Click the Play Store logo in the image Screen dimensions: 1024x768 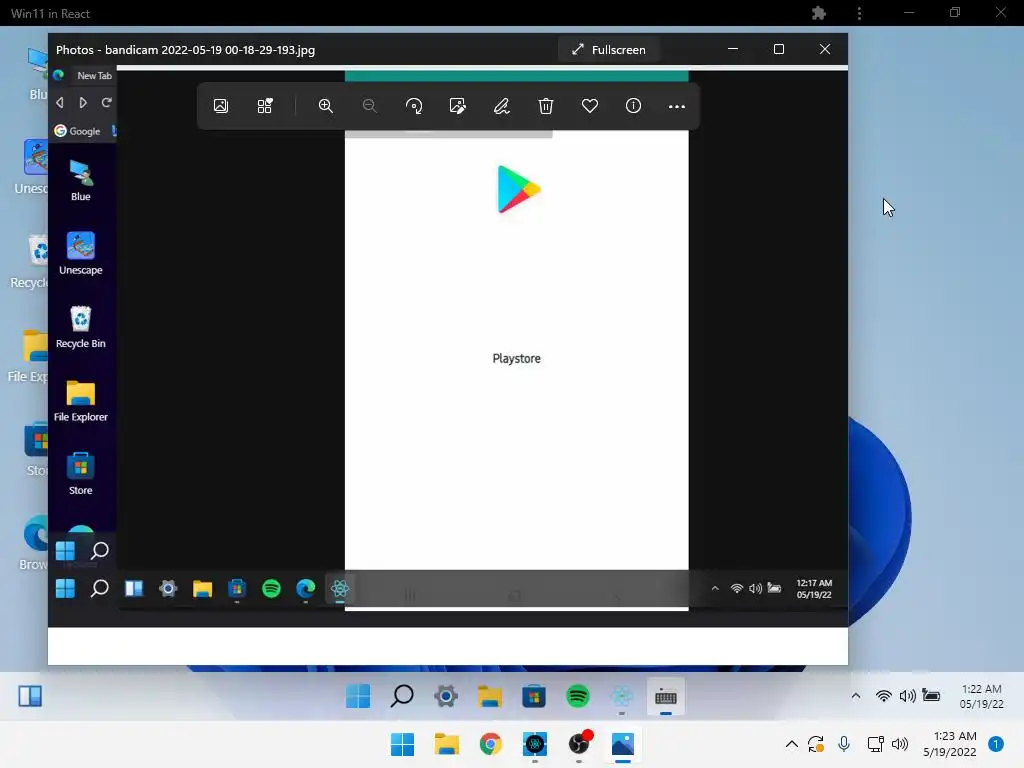click(x=519, y=189)
